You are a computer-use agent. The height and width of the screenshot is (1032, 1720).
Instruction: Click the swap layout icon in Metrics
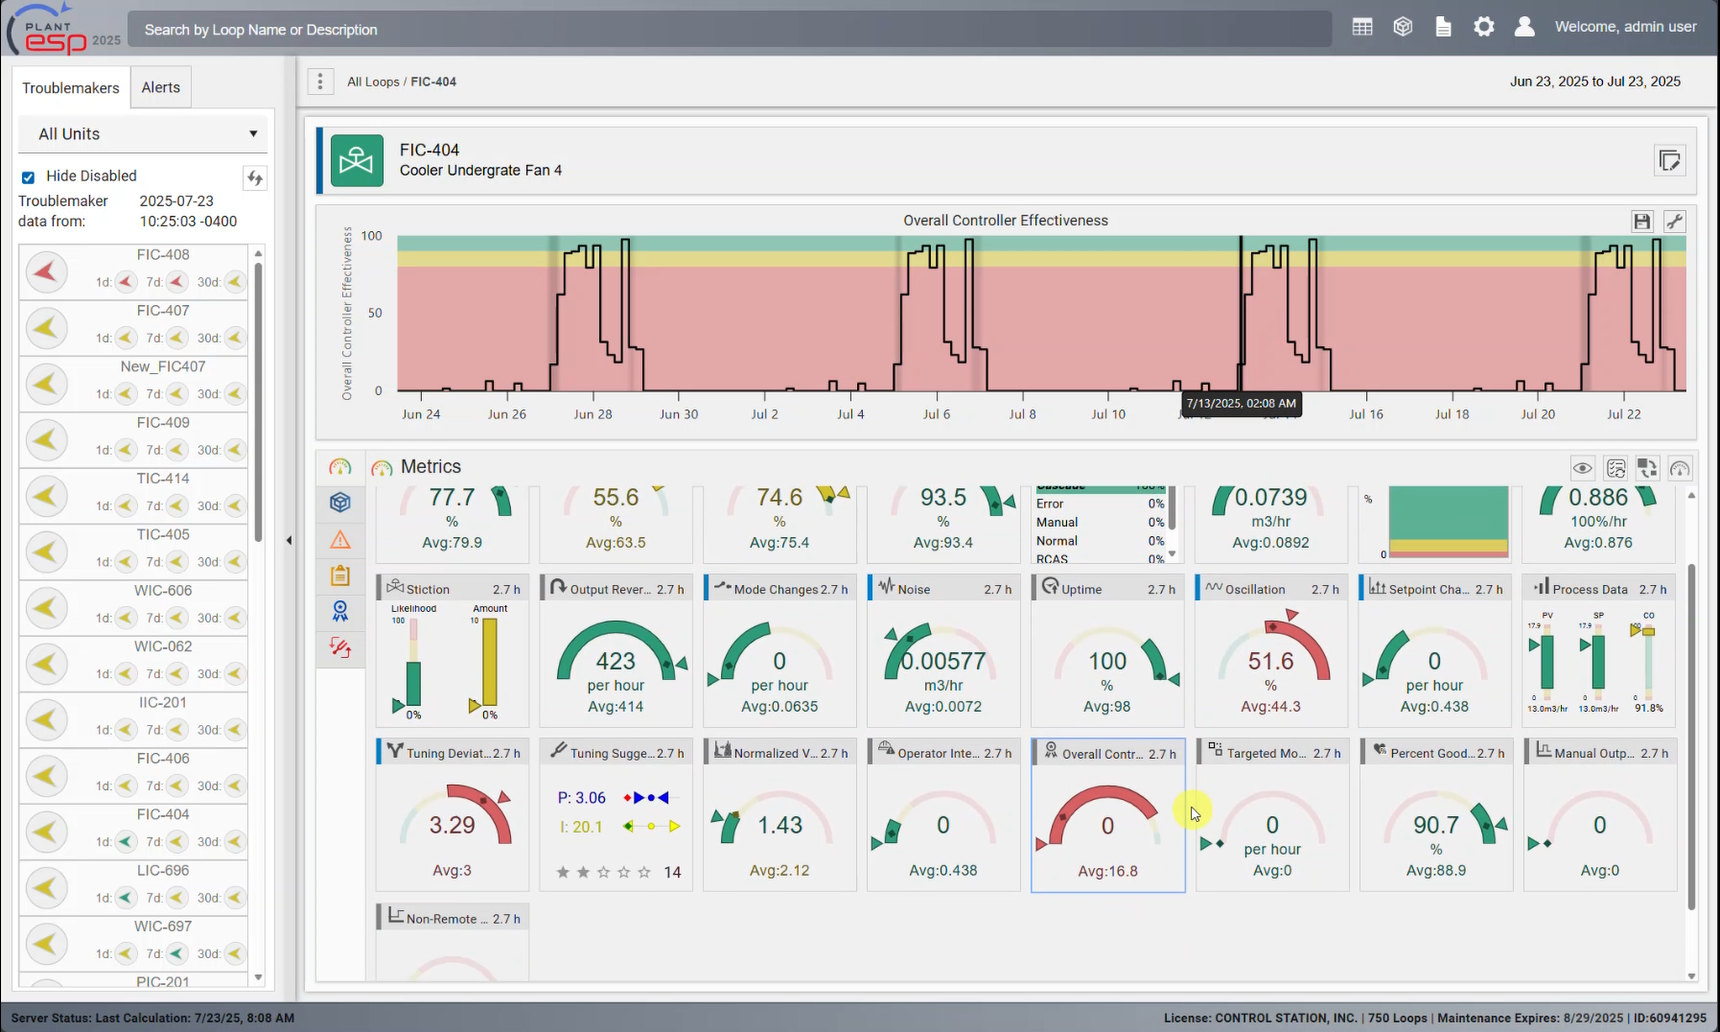tap(1647, 468)
